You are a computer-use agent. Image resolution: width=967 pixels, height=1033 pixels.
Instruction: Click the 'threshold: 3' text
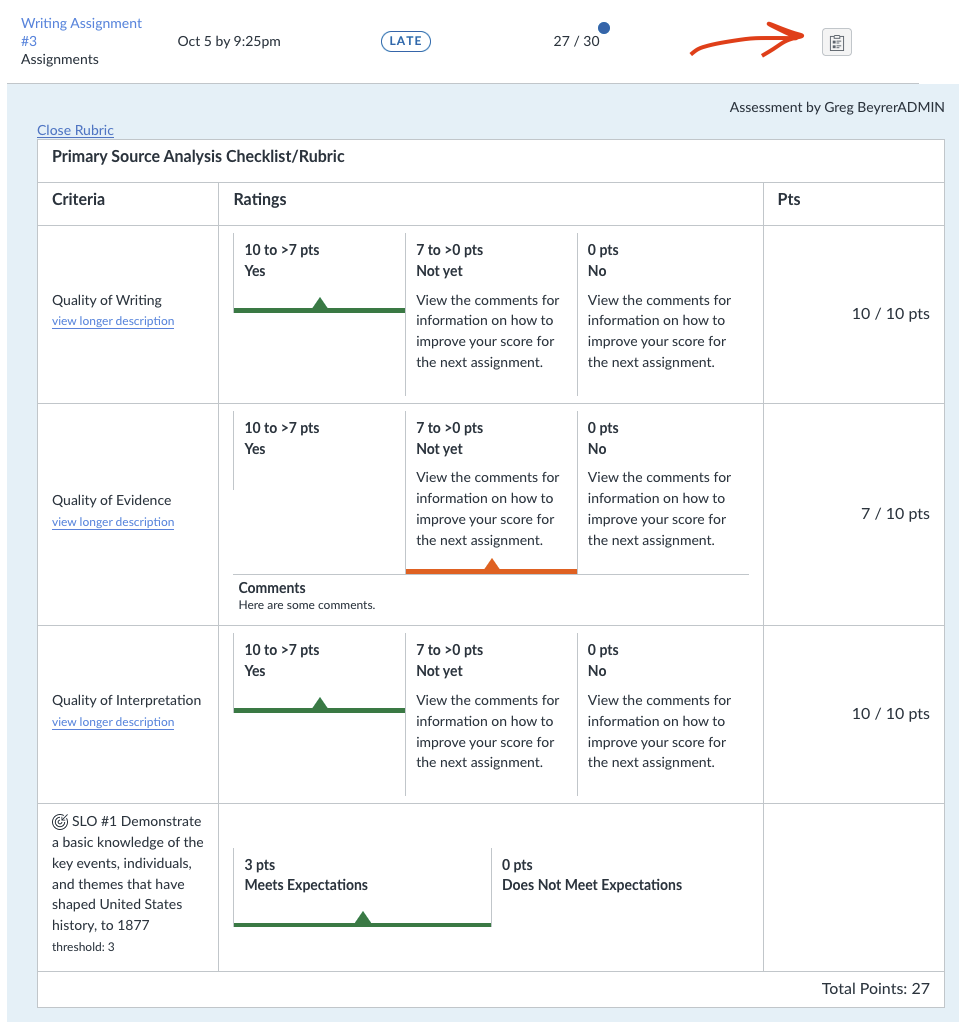tap(83, 947)
